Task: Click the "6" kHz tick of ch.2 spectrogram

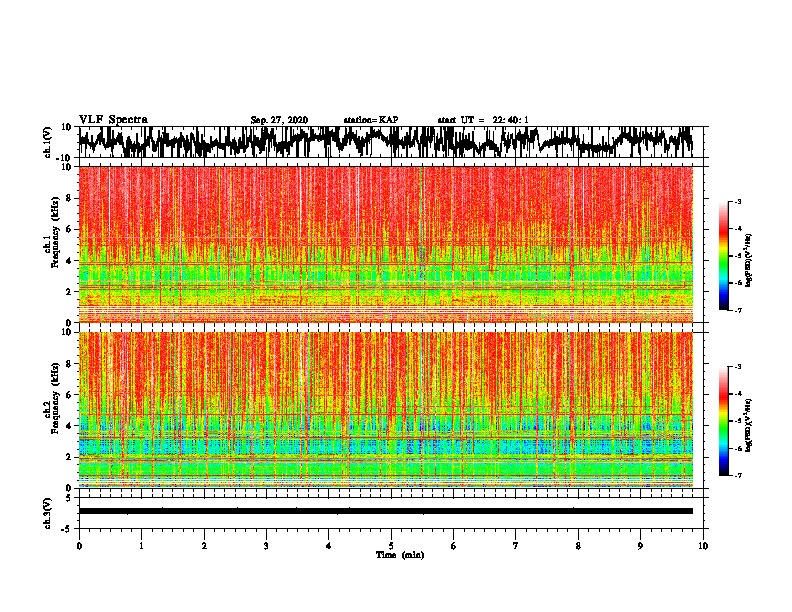Action: (x=70, y=395)
